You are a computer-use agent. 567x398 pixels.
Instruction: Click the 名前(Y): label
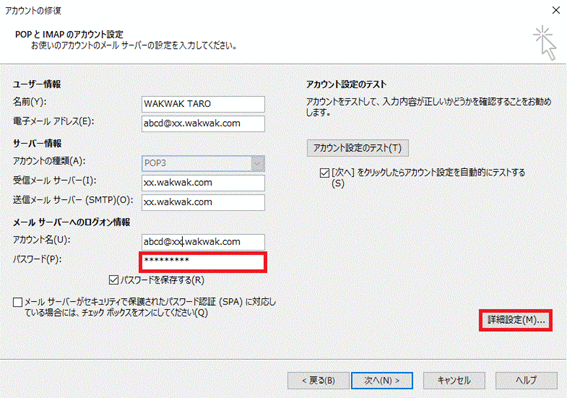point(30,102)
